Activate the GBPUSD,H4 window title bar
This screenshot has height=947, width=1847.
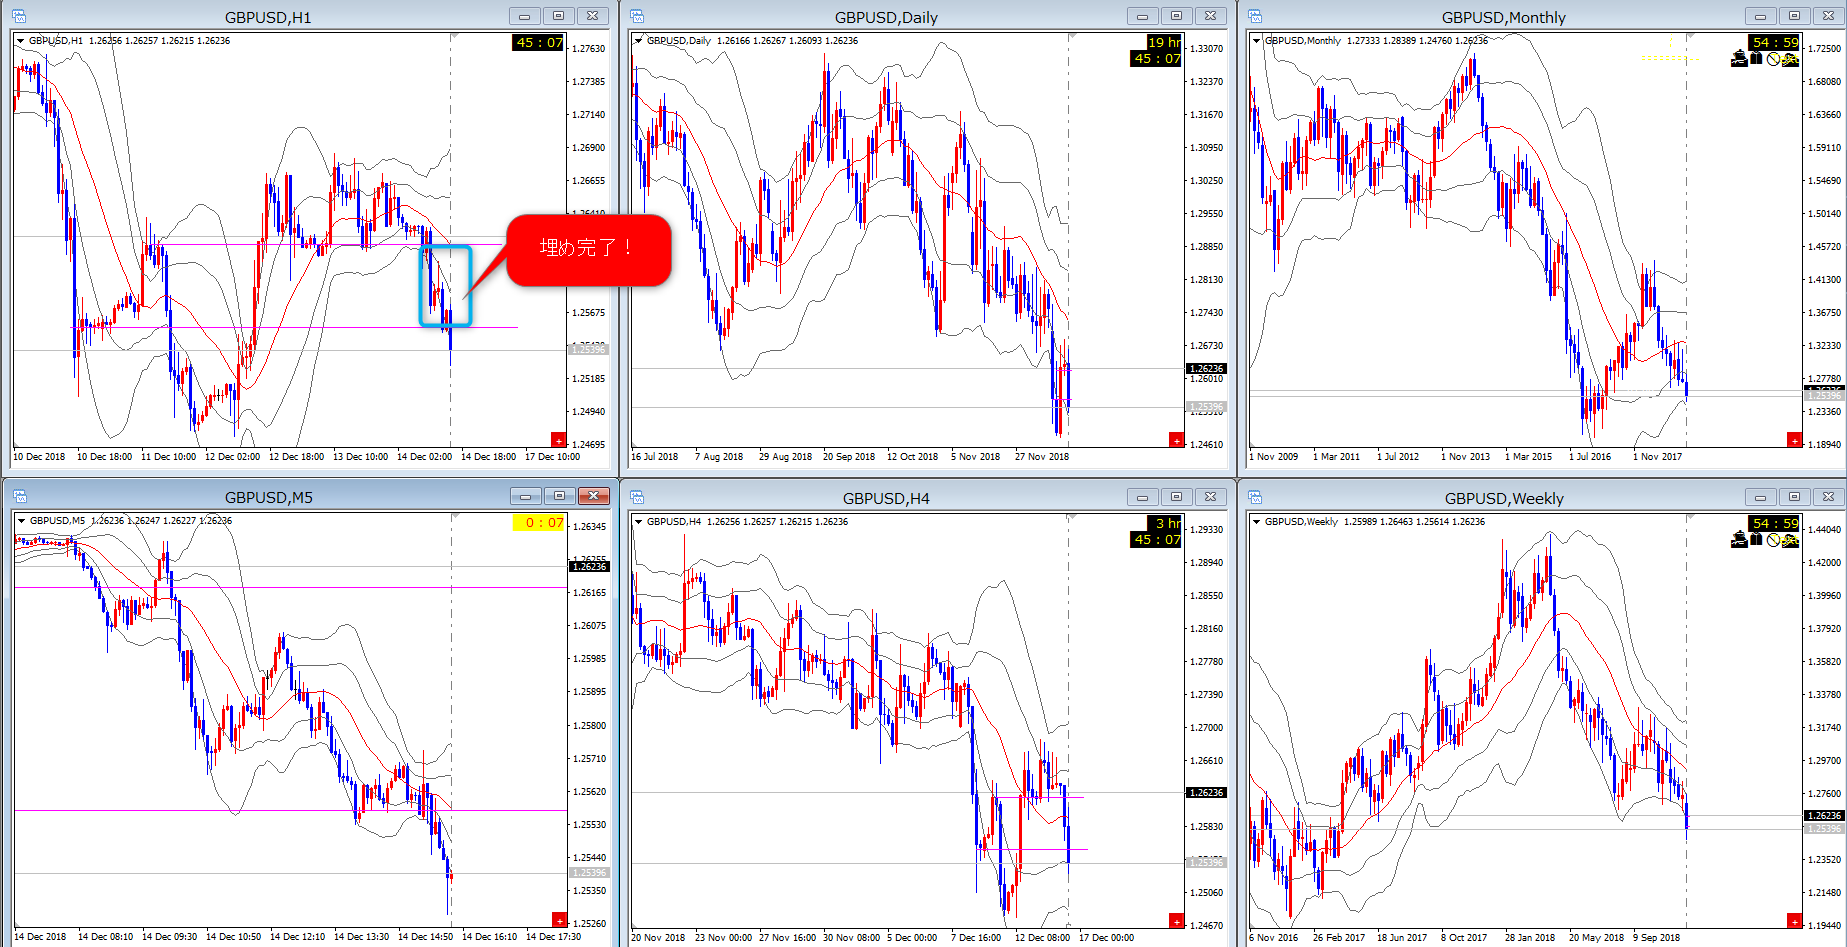click(x=885, y=498)
